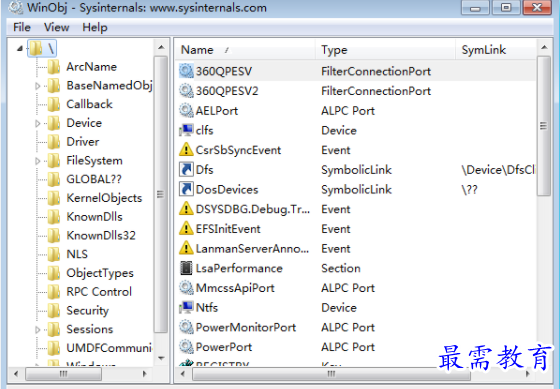Select the DosDevices name text
560x389 pixels.
(227, 189)
